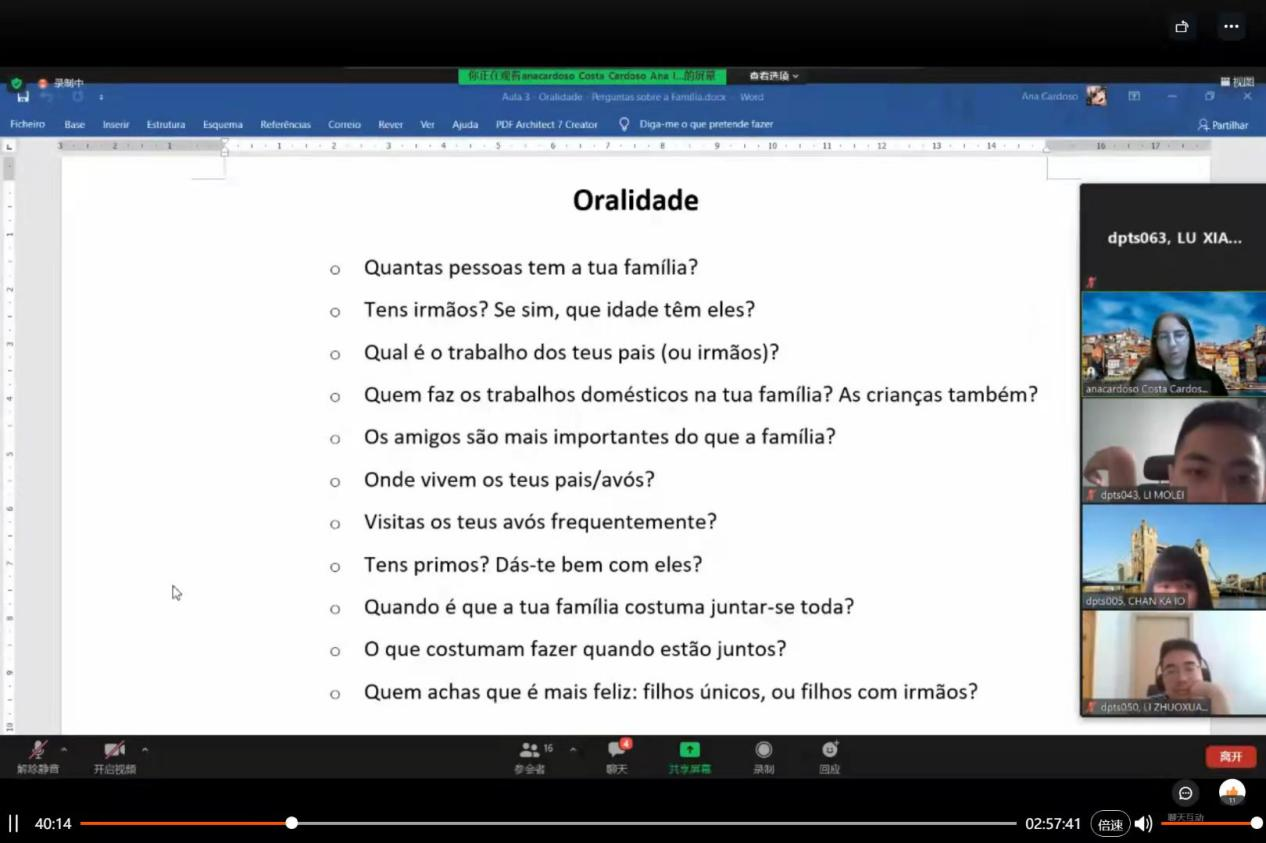Open the Chat panel icon

tap(617, 750)
